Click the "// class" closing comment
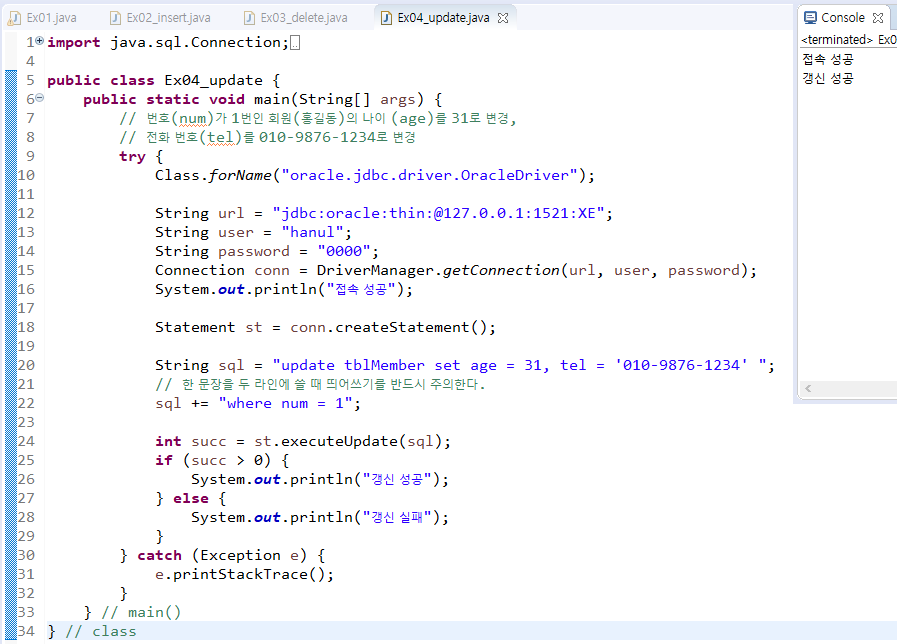Image resolution: width=897 pixels, height=644 pixels. (x=101, y=631)
